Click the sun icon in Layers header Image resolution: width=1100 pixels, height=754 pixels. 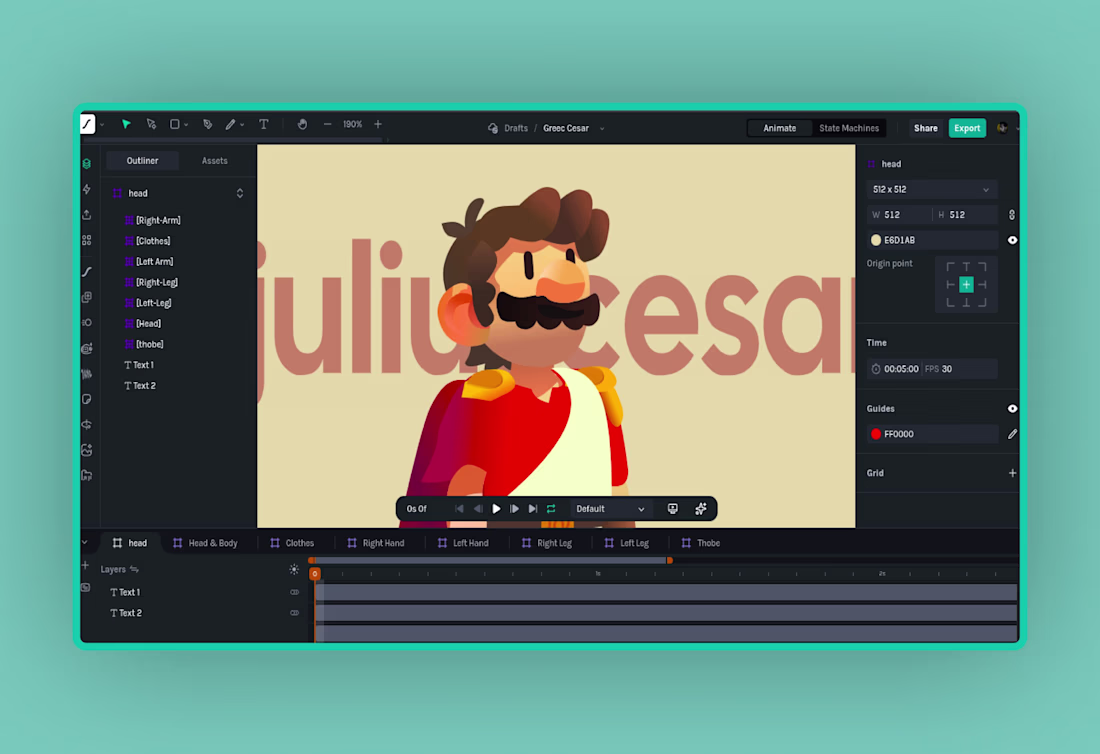(x=294, y=570)
